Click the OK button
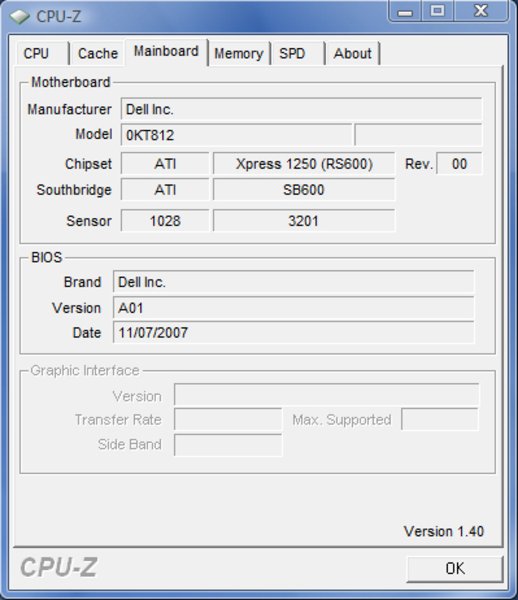Viewport: 518px width, 600px height. pos(455,569)
